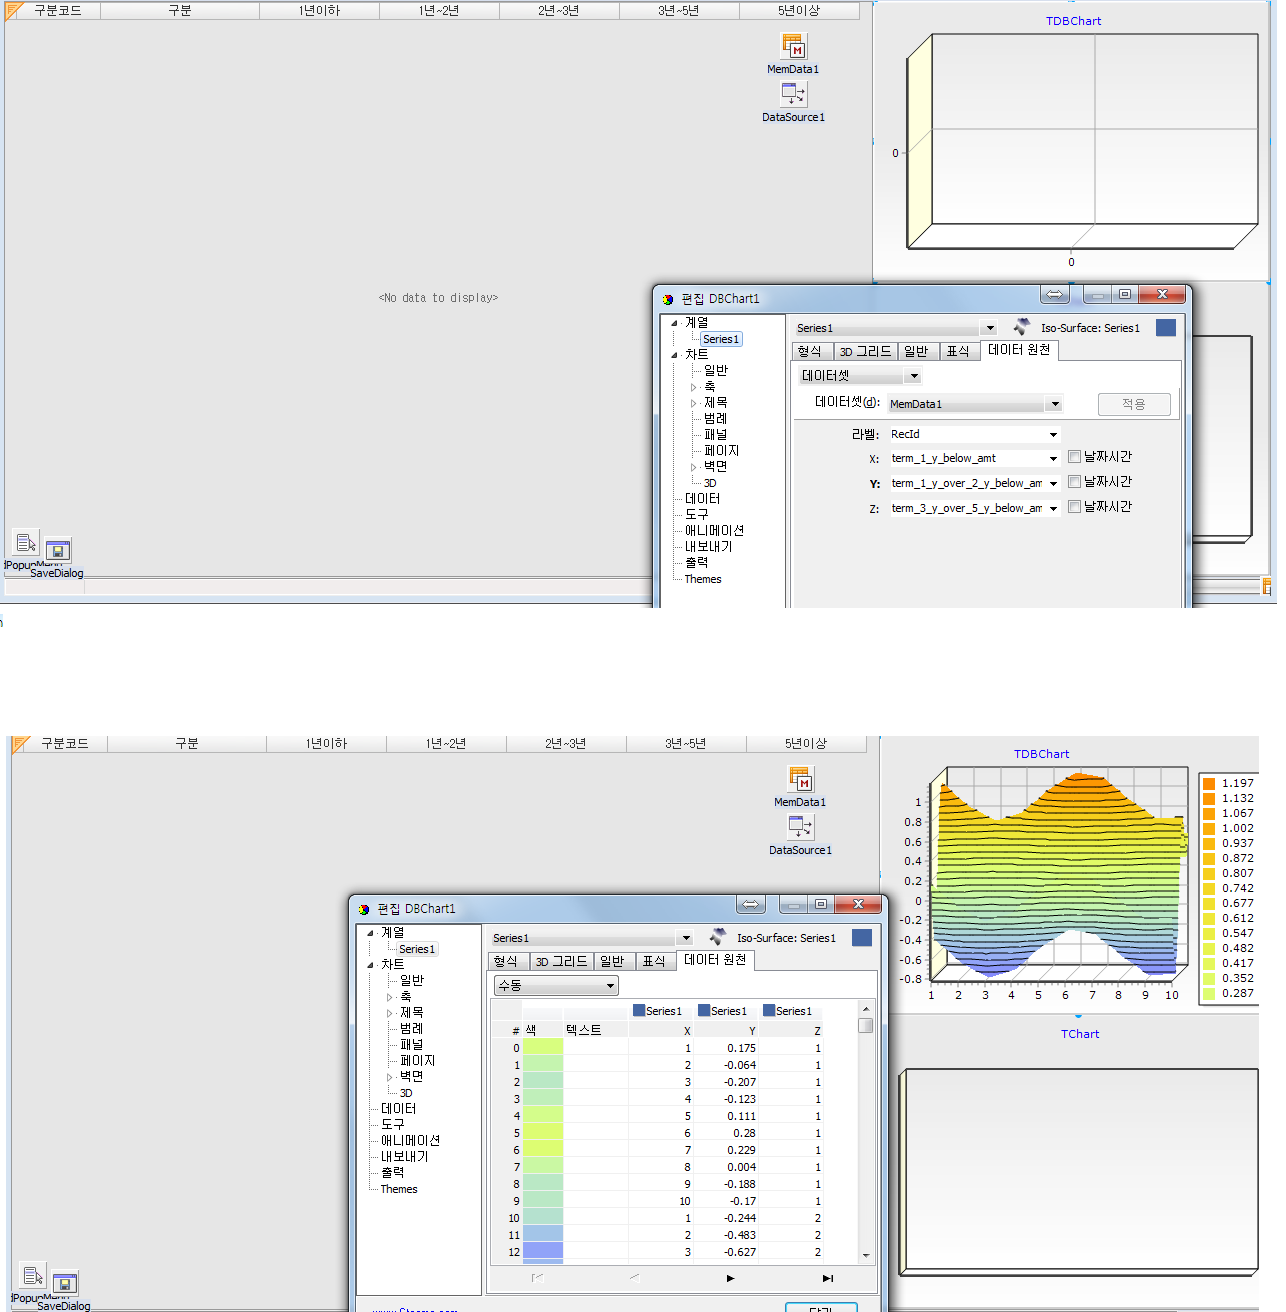The image size is (1286, 1312).
Task: Expand the 제목 tree node in upper dialog
Action: (694, 403)
